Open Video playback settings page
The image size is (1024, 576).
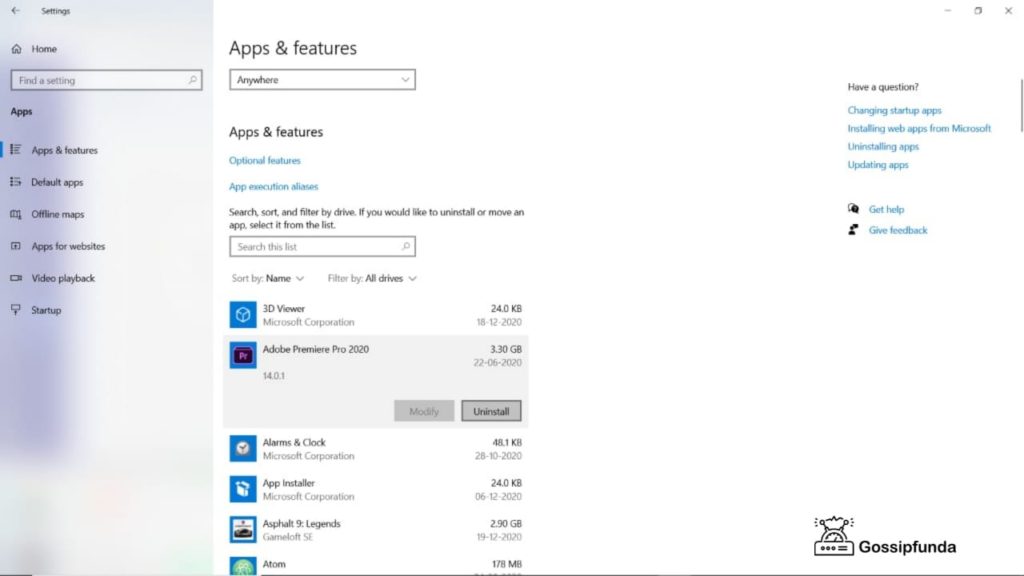tap(63, 278)
